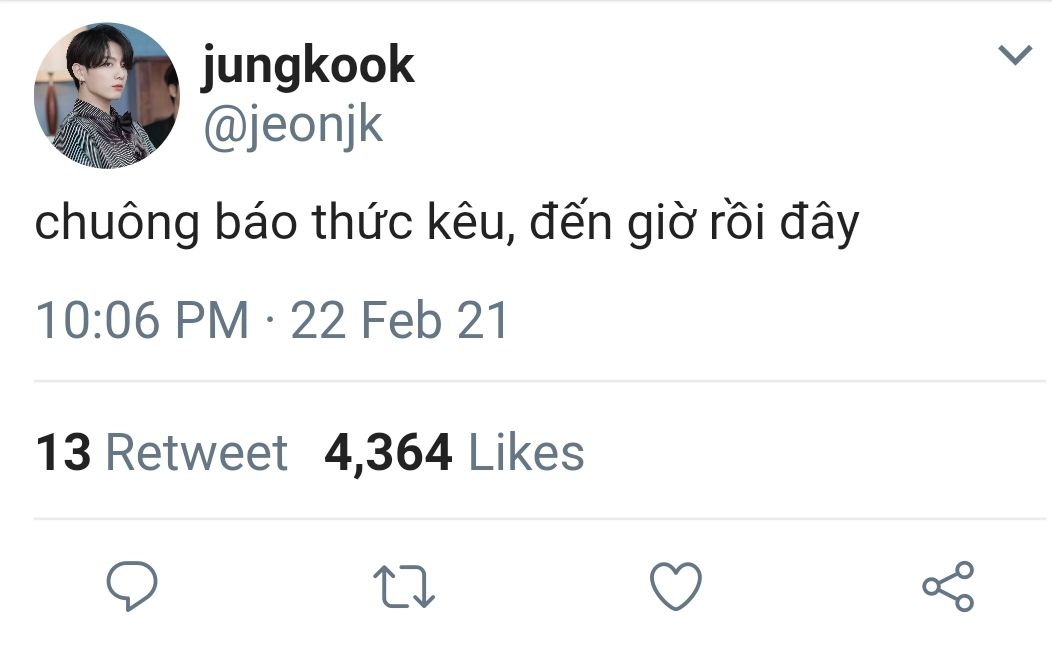Viewport: 1052px width, 650px height.
Task: Retweet the post with the arrows icon
Action: point(404,587)
